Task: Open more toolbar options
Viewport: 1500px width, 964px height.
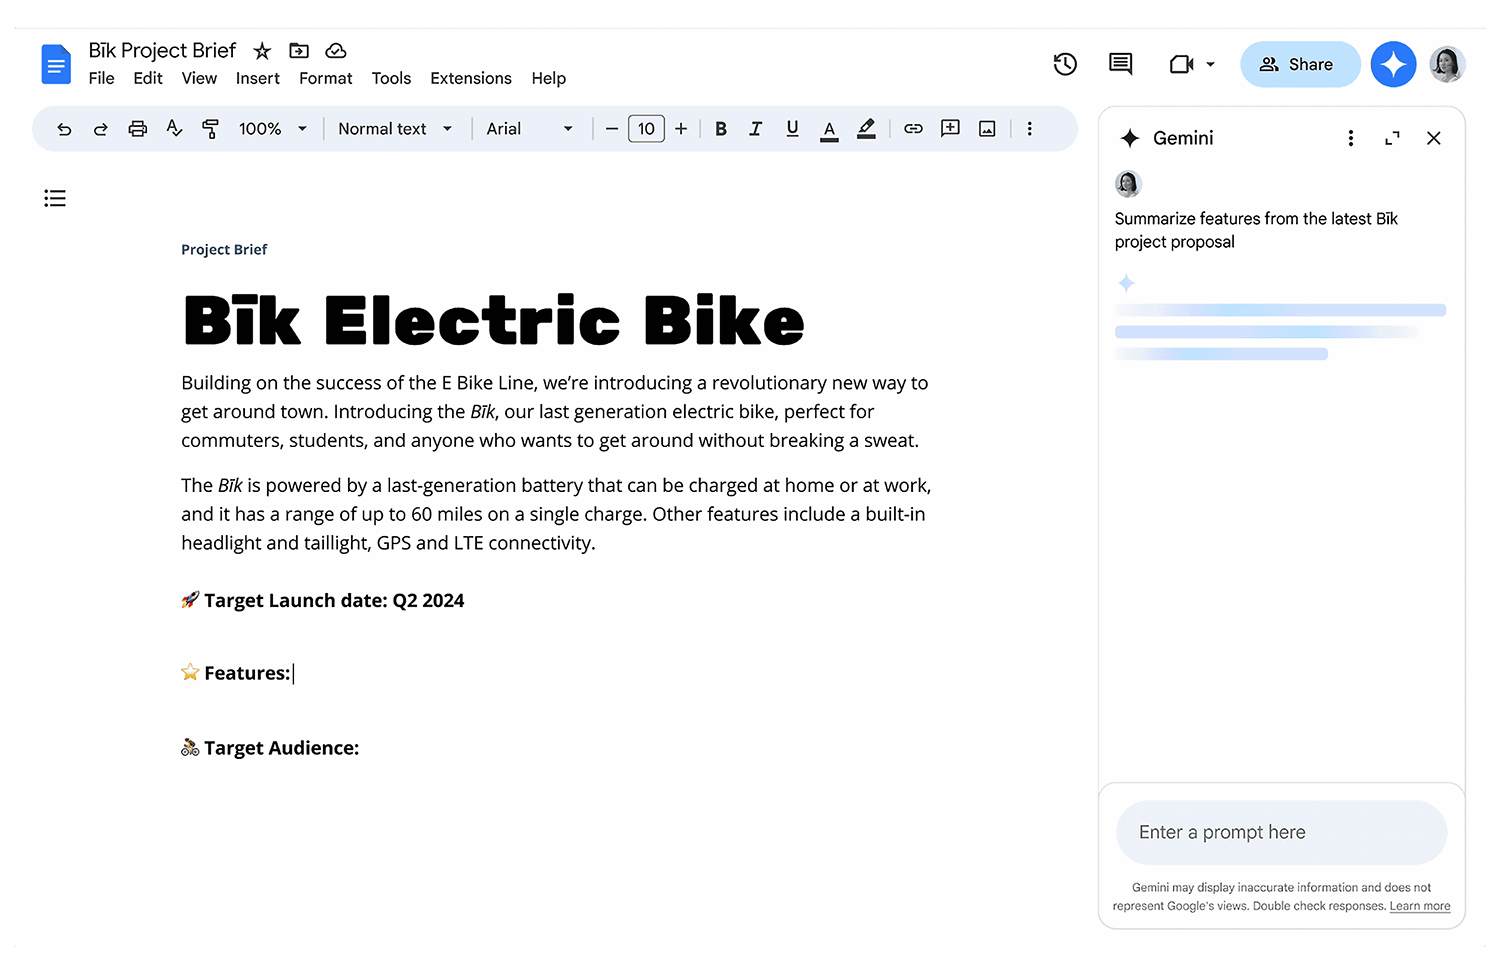Action: [x=1029, y=129]
